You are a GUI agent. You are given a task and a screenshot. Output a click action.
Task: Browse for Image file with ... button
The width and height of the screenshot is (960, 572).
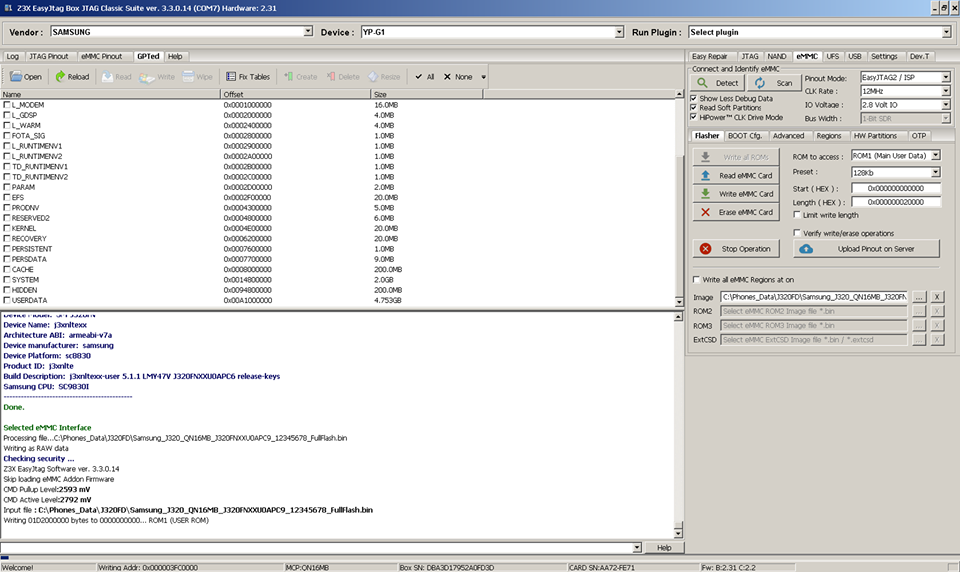[918, 296]
